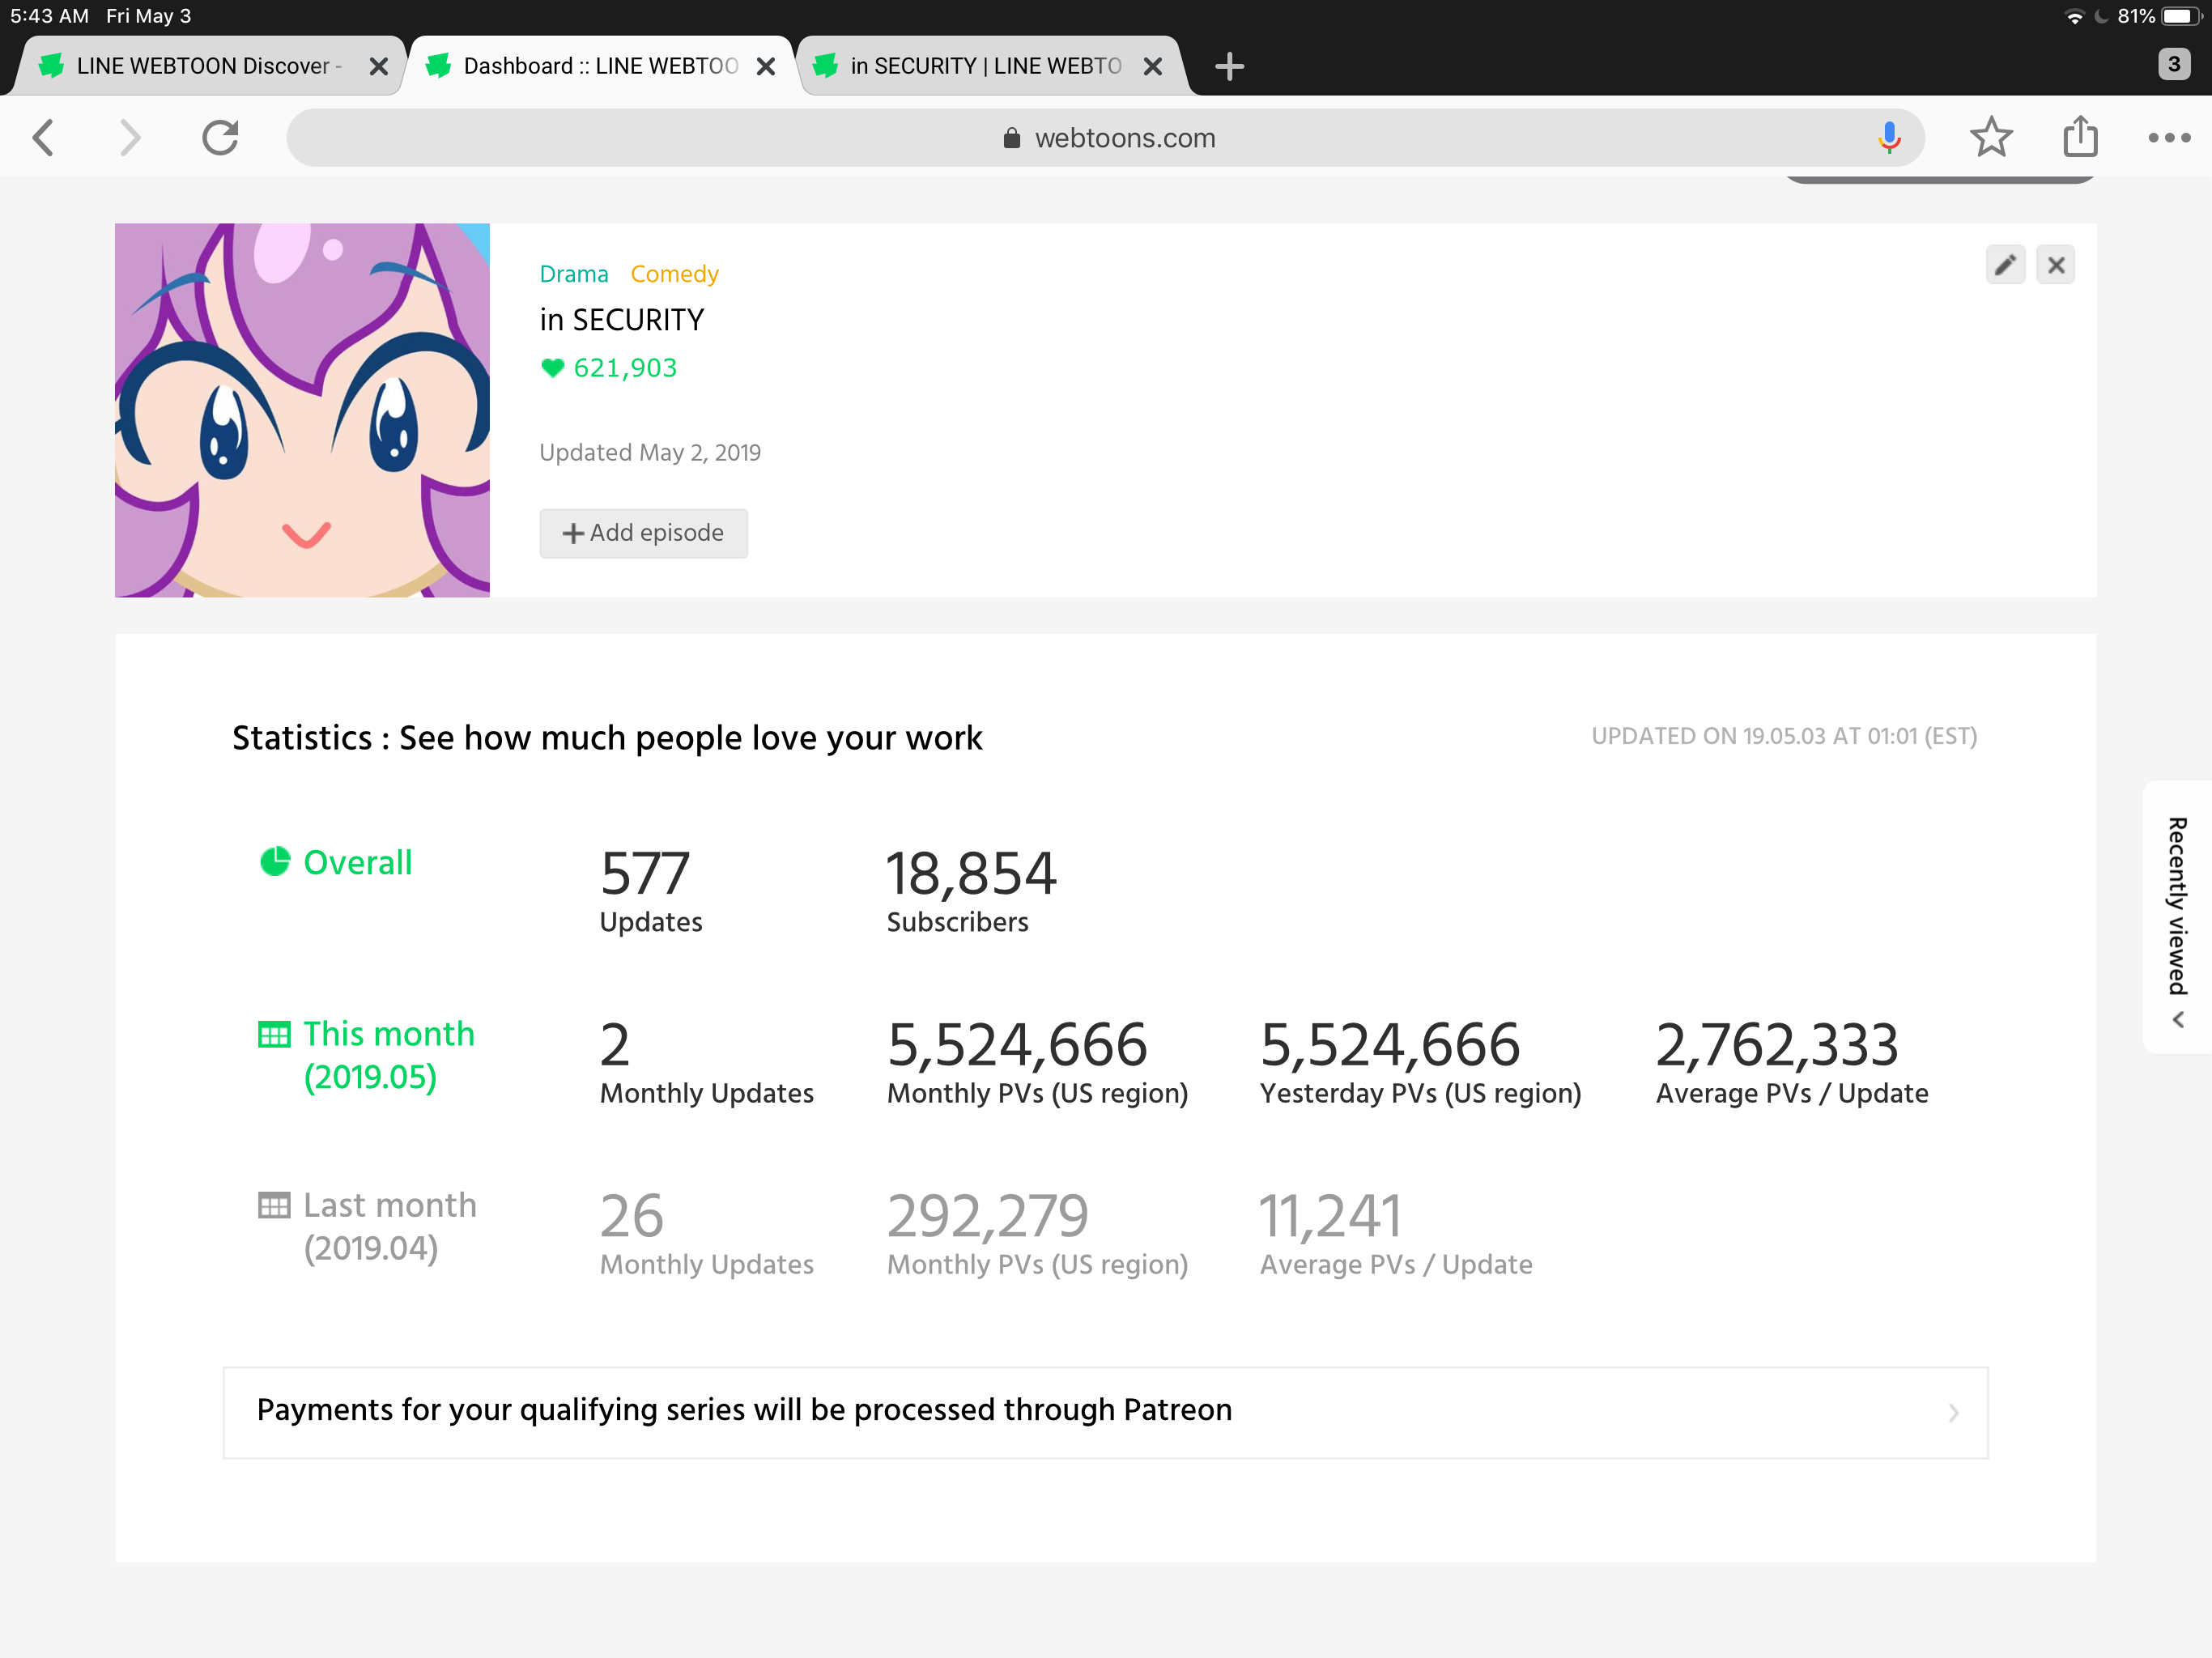
Task: Open the tab count switcher button
Action: tap(2173, 64)
